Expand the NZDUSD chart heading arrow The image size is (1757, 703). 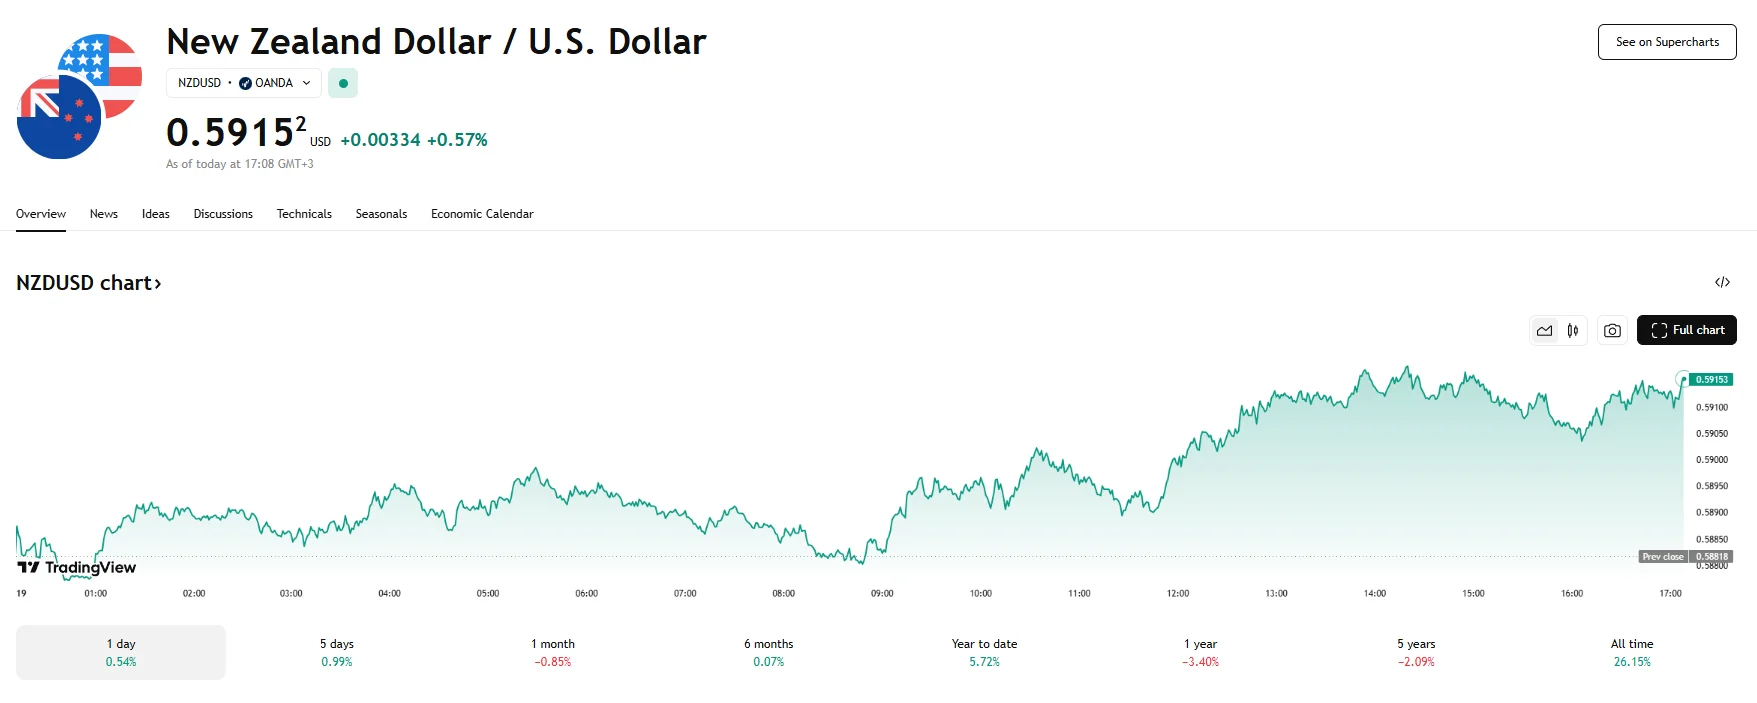click(x=158, y=284)
